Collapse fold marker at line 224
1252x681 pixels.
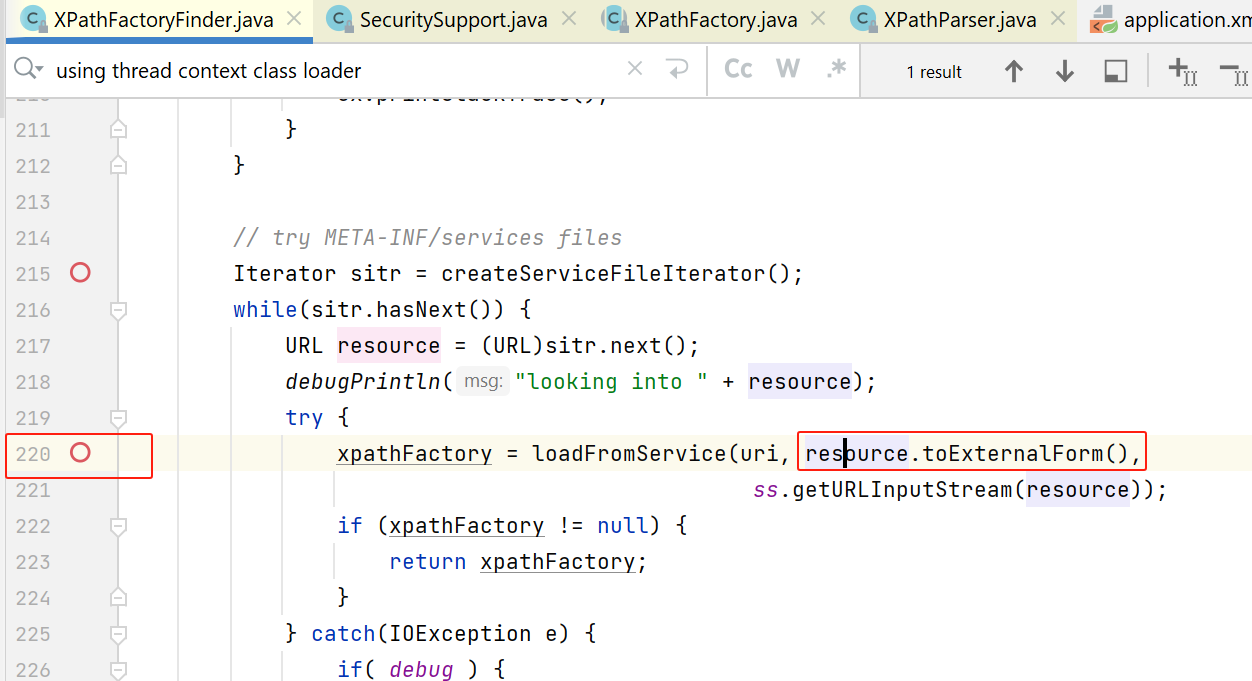(118, 598)
